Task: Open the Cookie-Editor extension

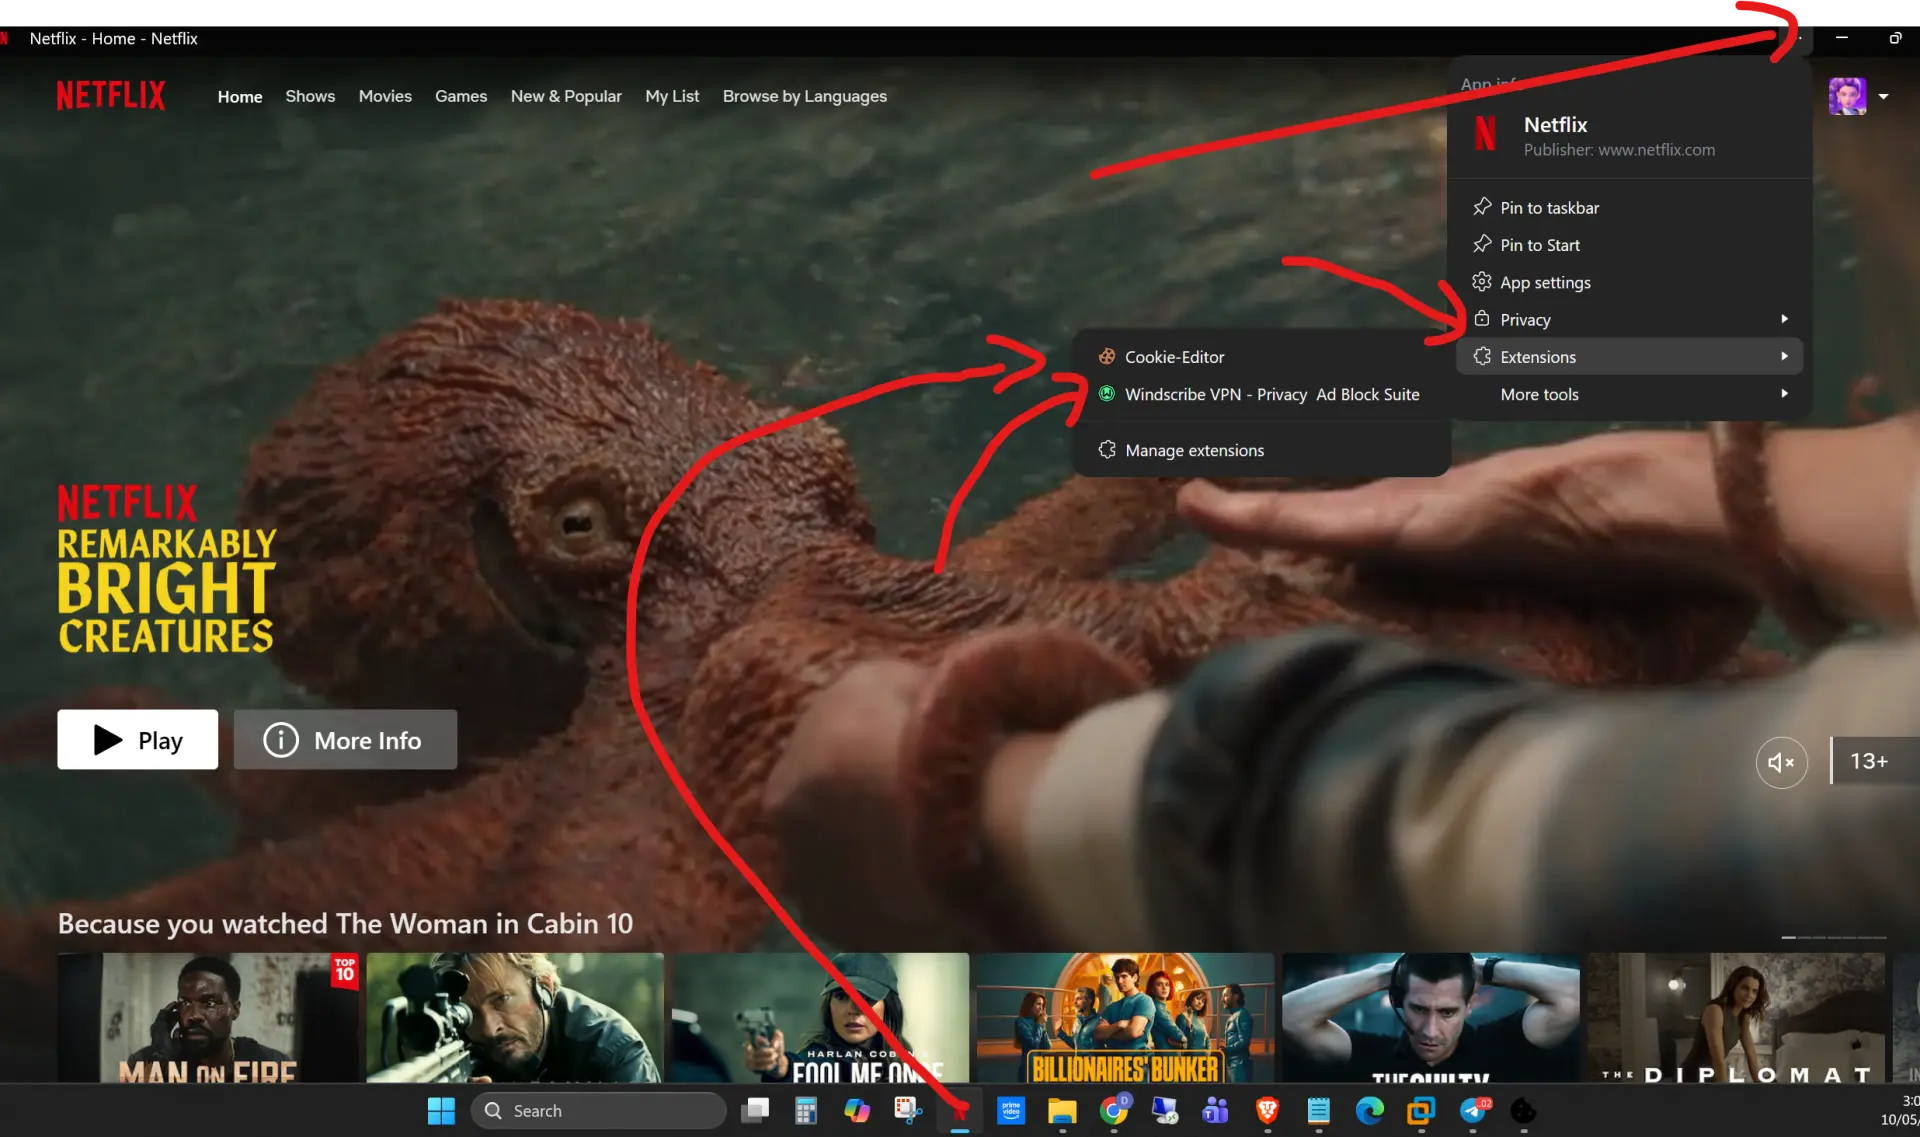Action: coord(1262,357)
